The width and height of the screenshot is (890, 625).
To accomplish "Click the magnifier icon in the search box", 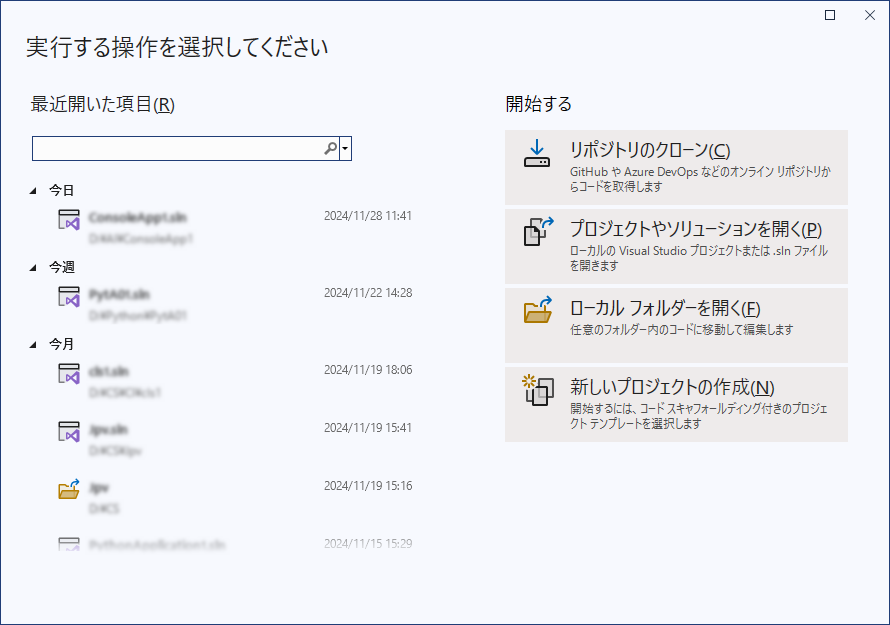I will (x=330, y=149).
